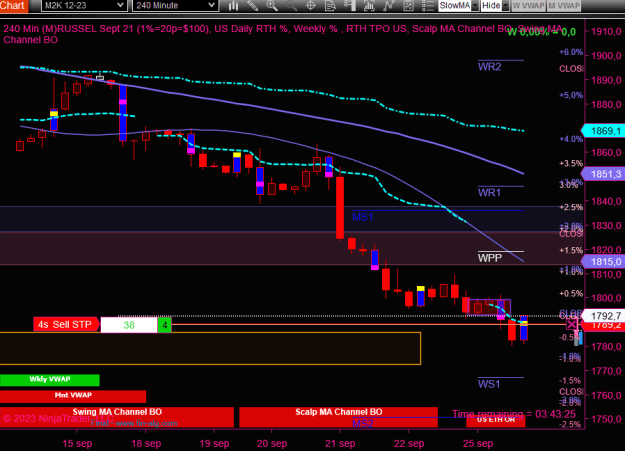
Task: Click the cyan 1869,1 price marker
Action: pos(603,131)
